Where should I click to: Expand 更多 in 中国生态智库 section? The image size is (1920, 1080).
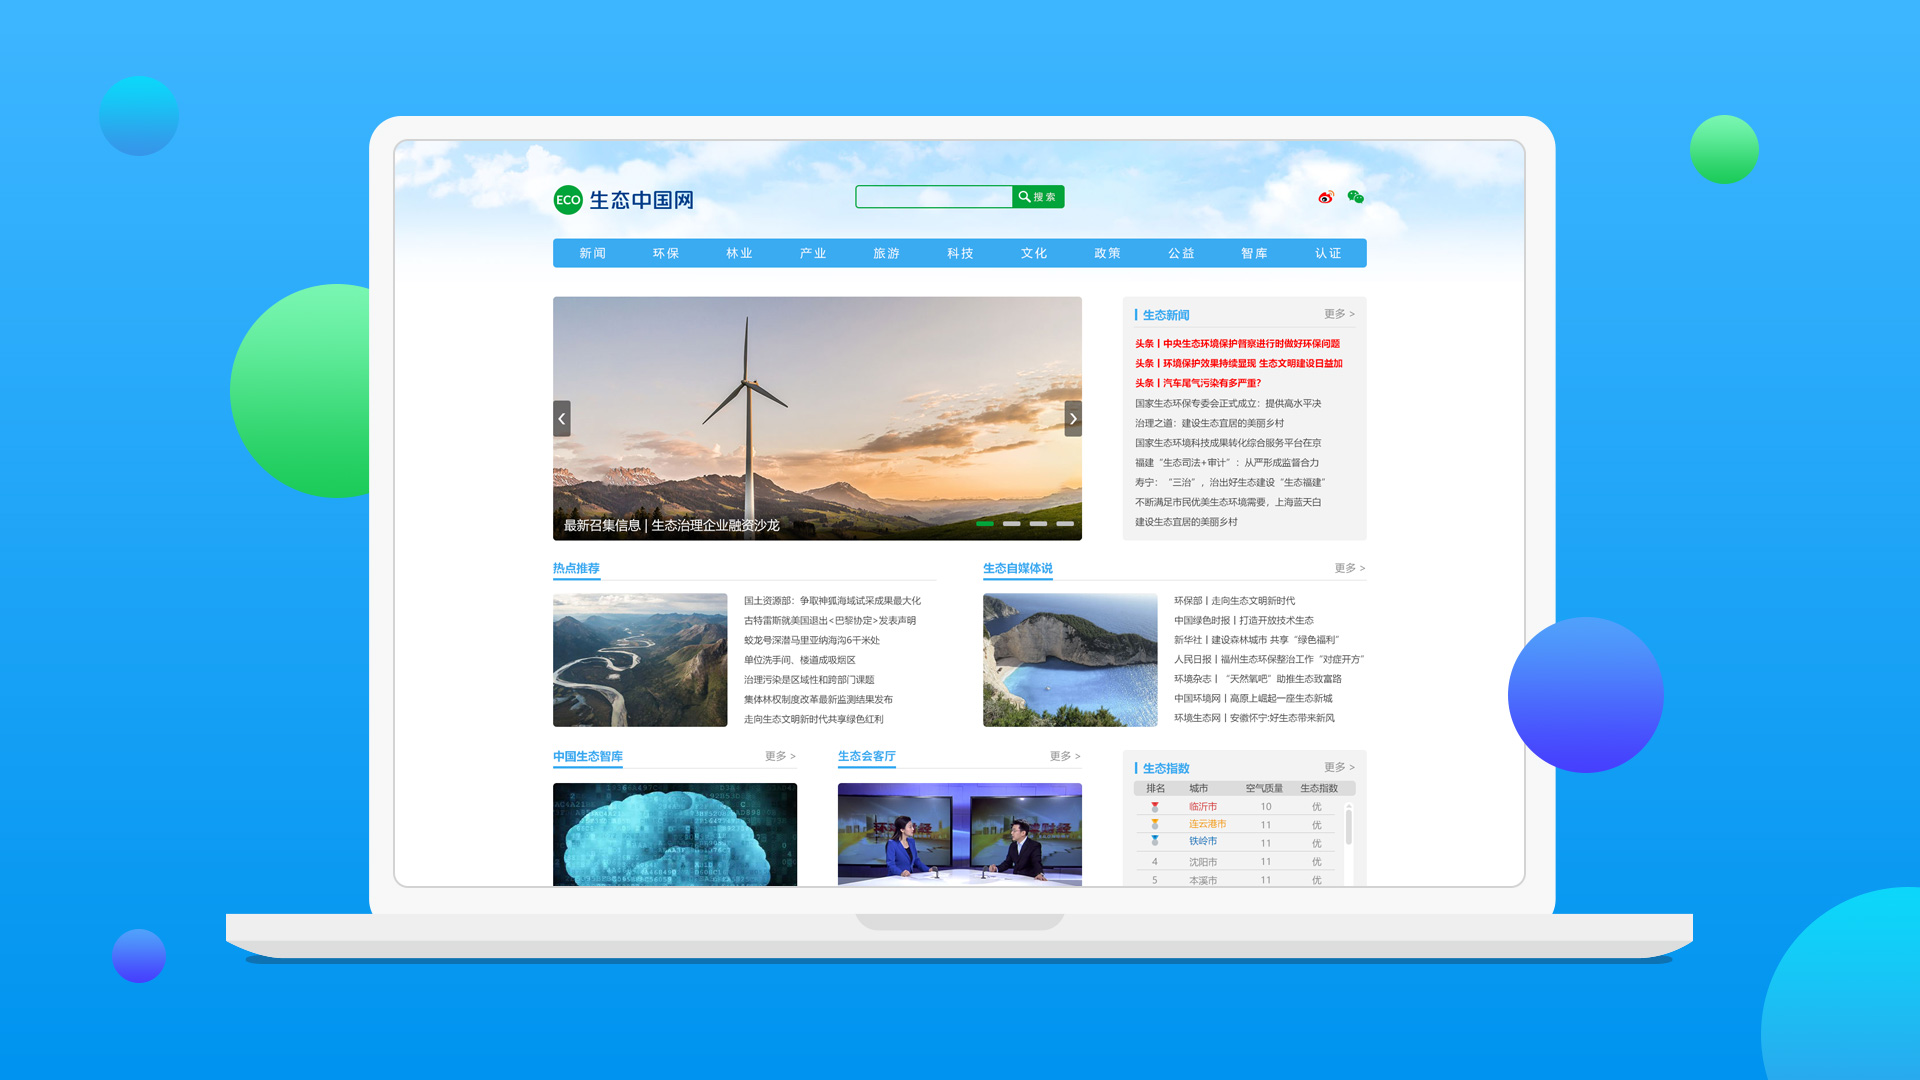(781, 756)
